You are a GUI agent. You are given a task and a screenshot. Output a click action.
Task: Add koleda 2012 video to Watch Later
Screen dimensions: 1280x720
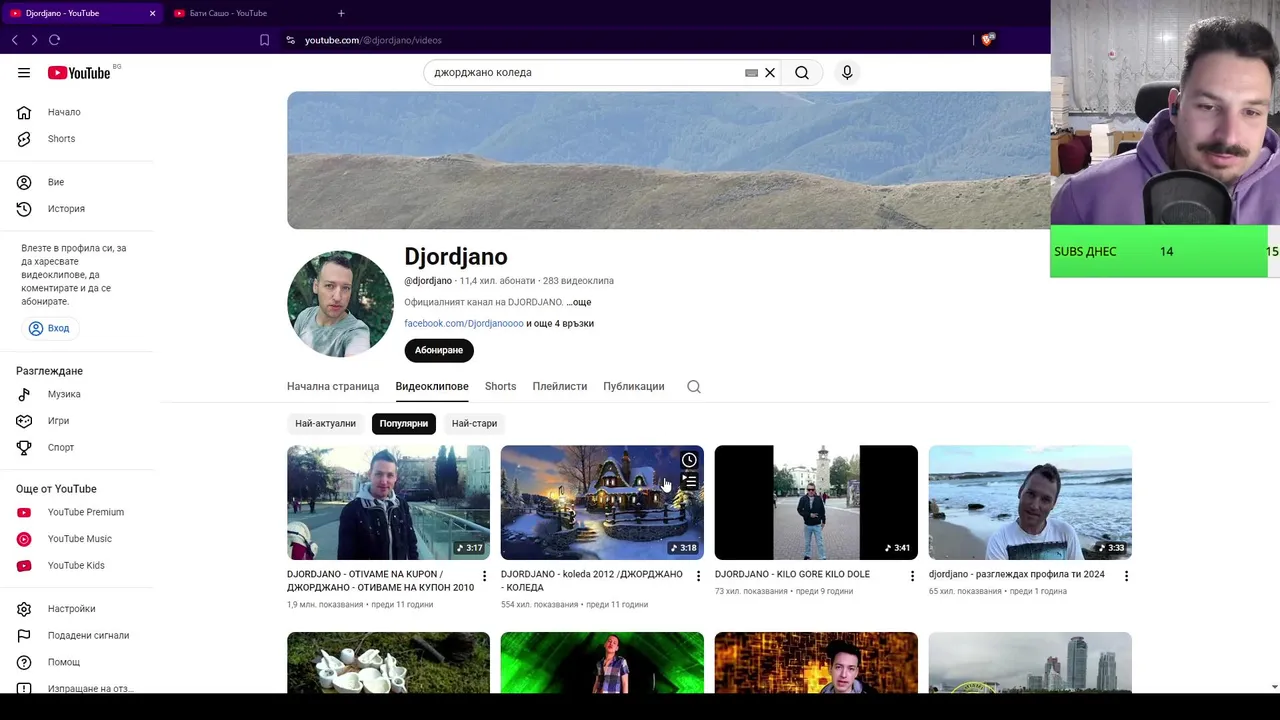click(689, 460)
